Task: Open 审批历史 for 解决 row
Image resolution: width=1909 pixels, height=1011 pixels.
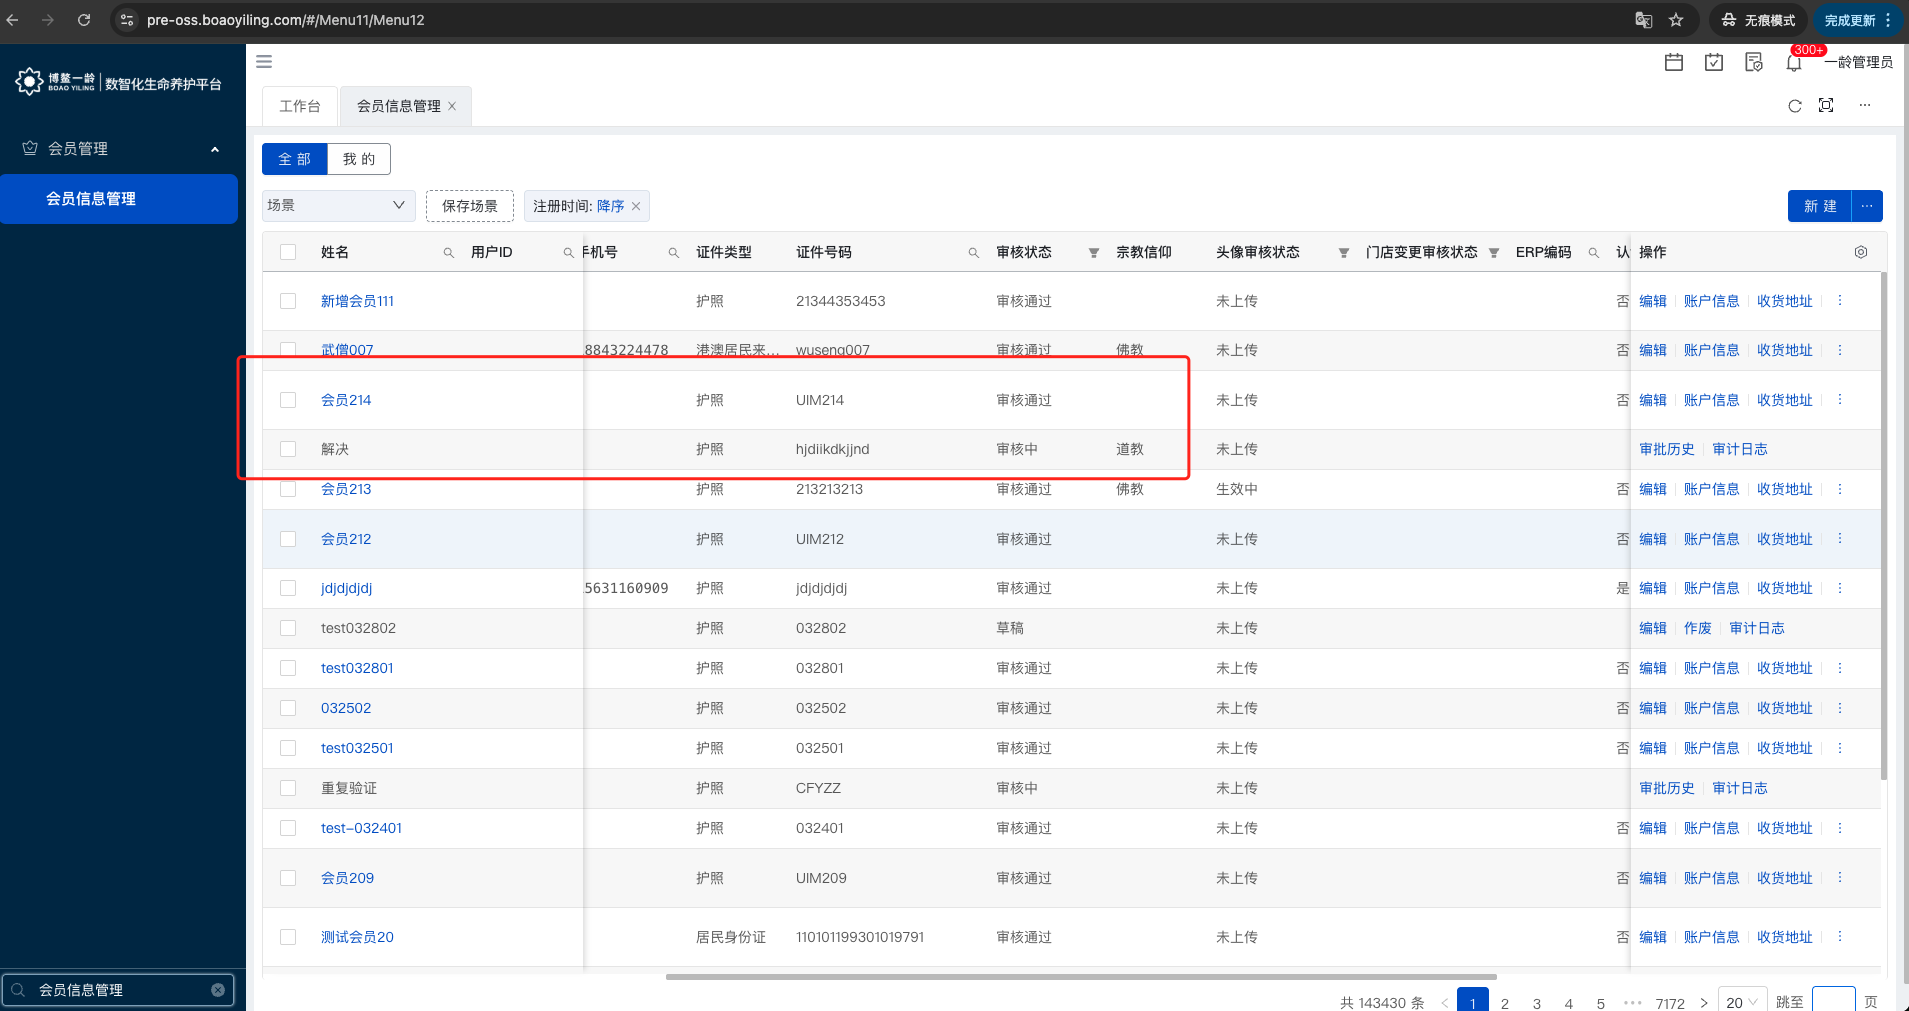Action: tap(1667, 449)
